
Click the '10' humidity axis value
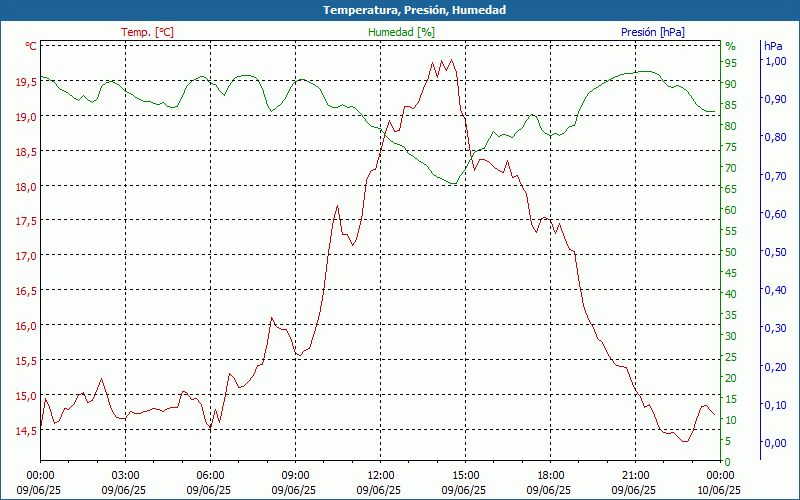point(731,420)
